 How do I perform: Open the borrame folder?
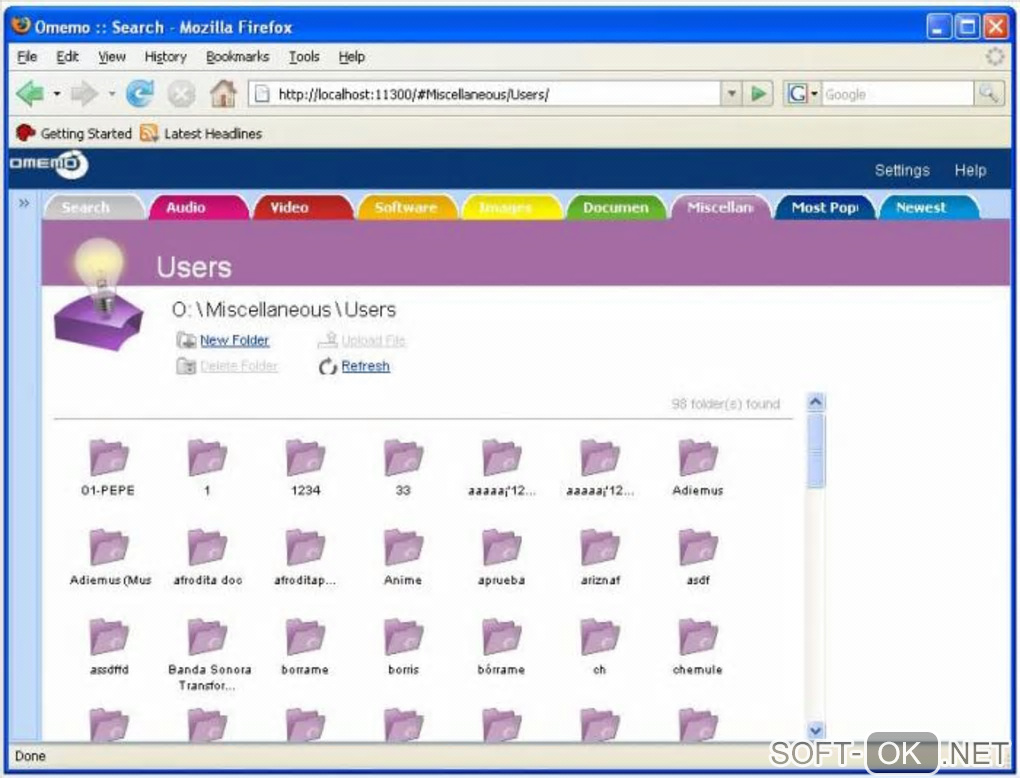(305, 647)
